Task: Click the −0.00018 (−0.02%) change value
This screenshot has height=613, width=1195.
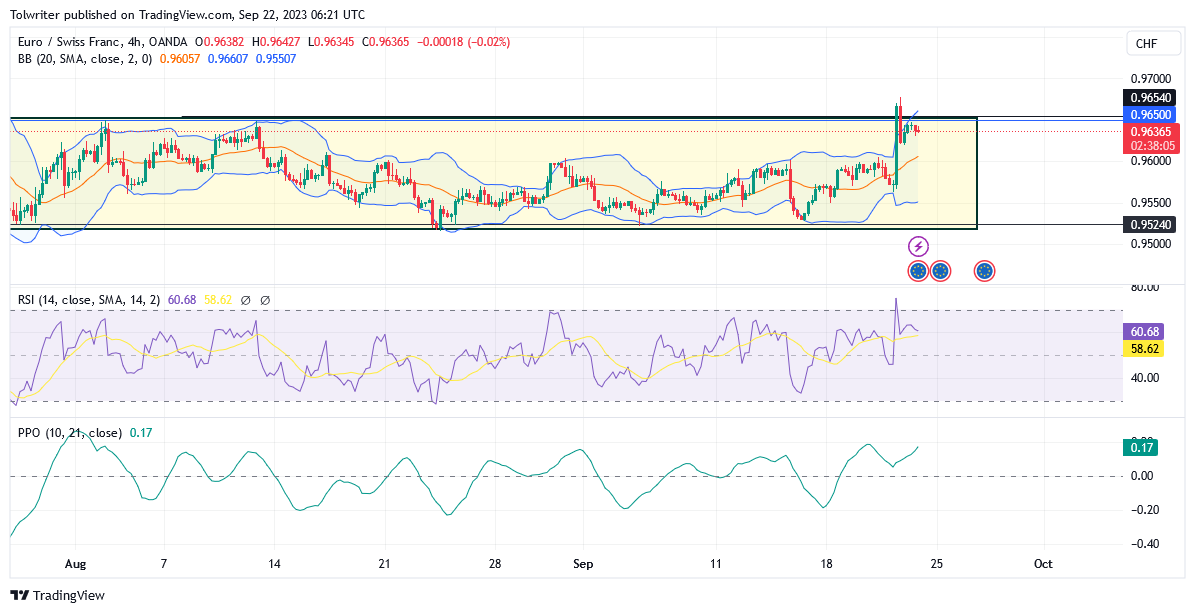Action: pos(463,42)
